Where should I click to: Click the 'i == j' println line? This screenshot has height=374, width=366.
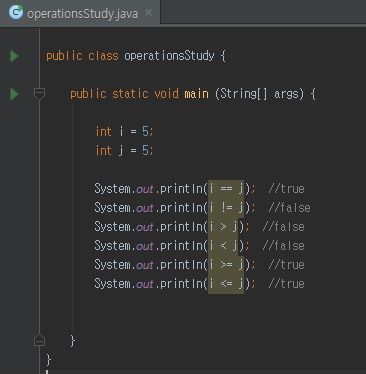click(199, 189)
